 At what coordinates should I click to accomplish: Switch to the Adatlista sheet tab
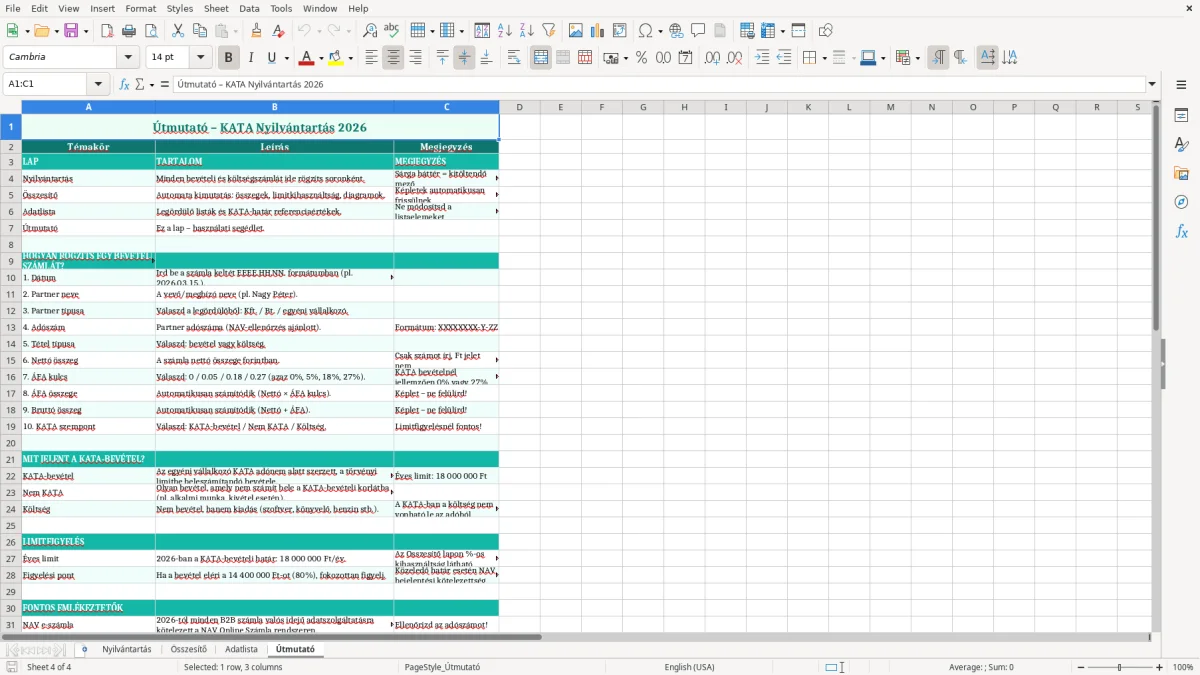(241, 650)
